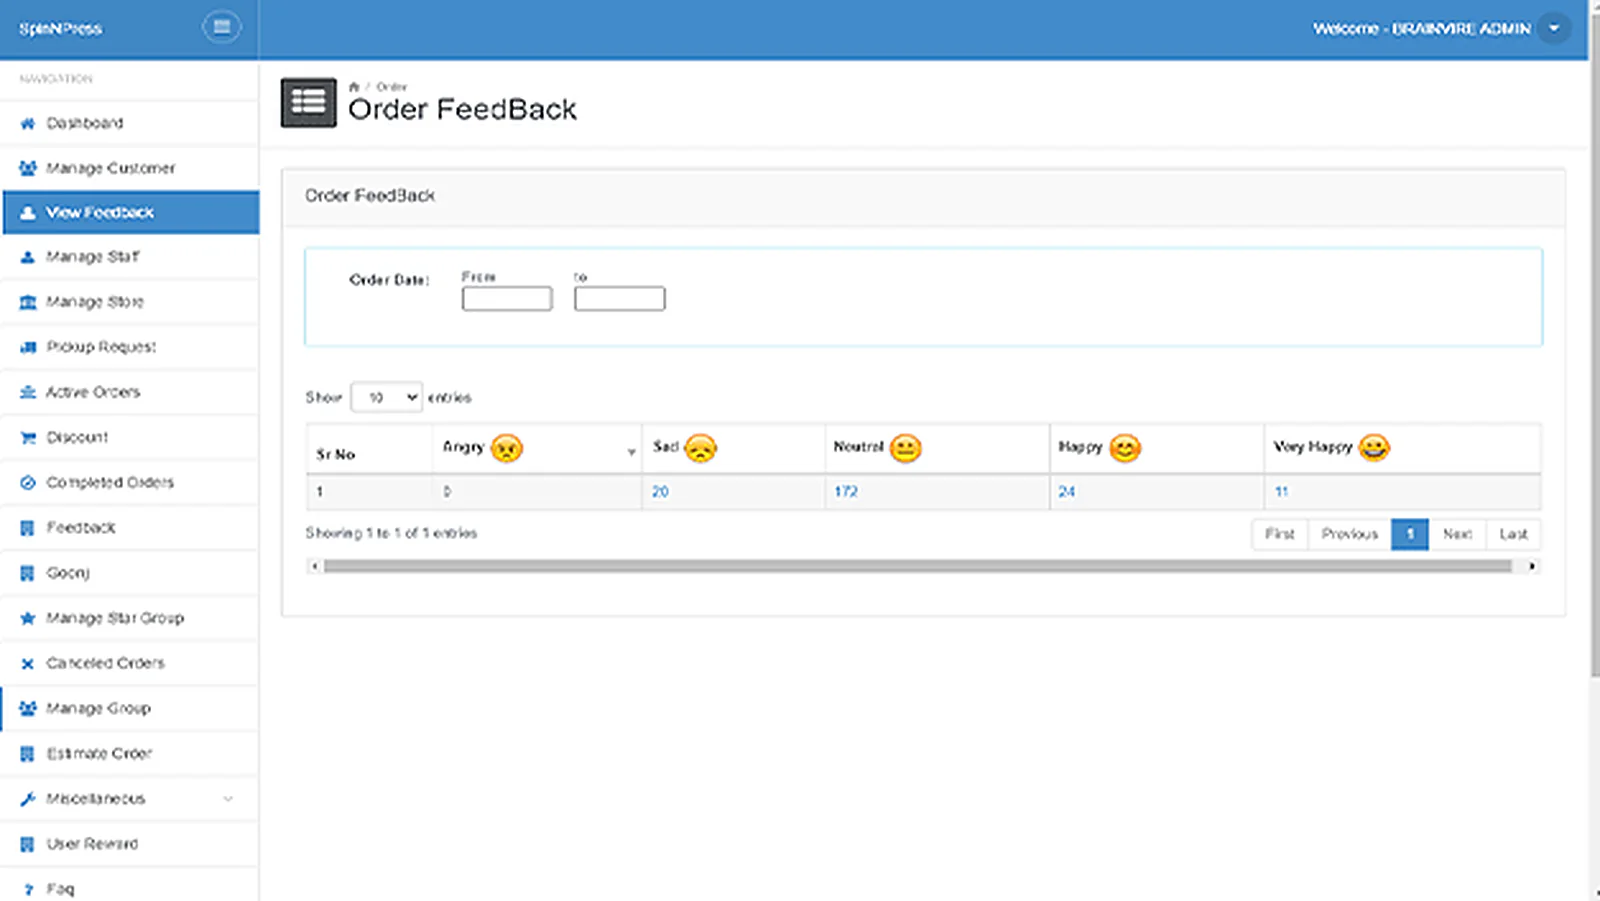Click the Manage Store building icon

click(28, 302)
